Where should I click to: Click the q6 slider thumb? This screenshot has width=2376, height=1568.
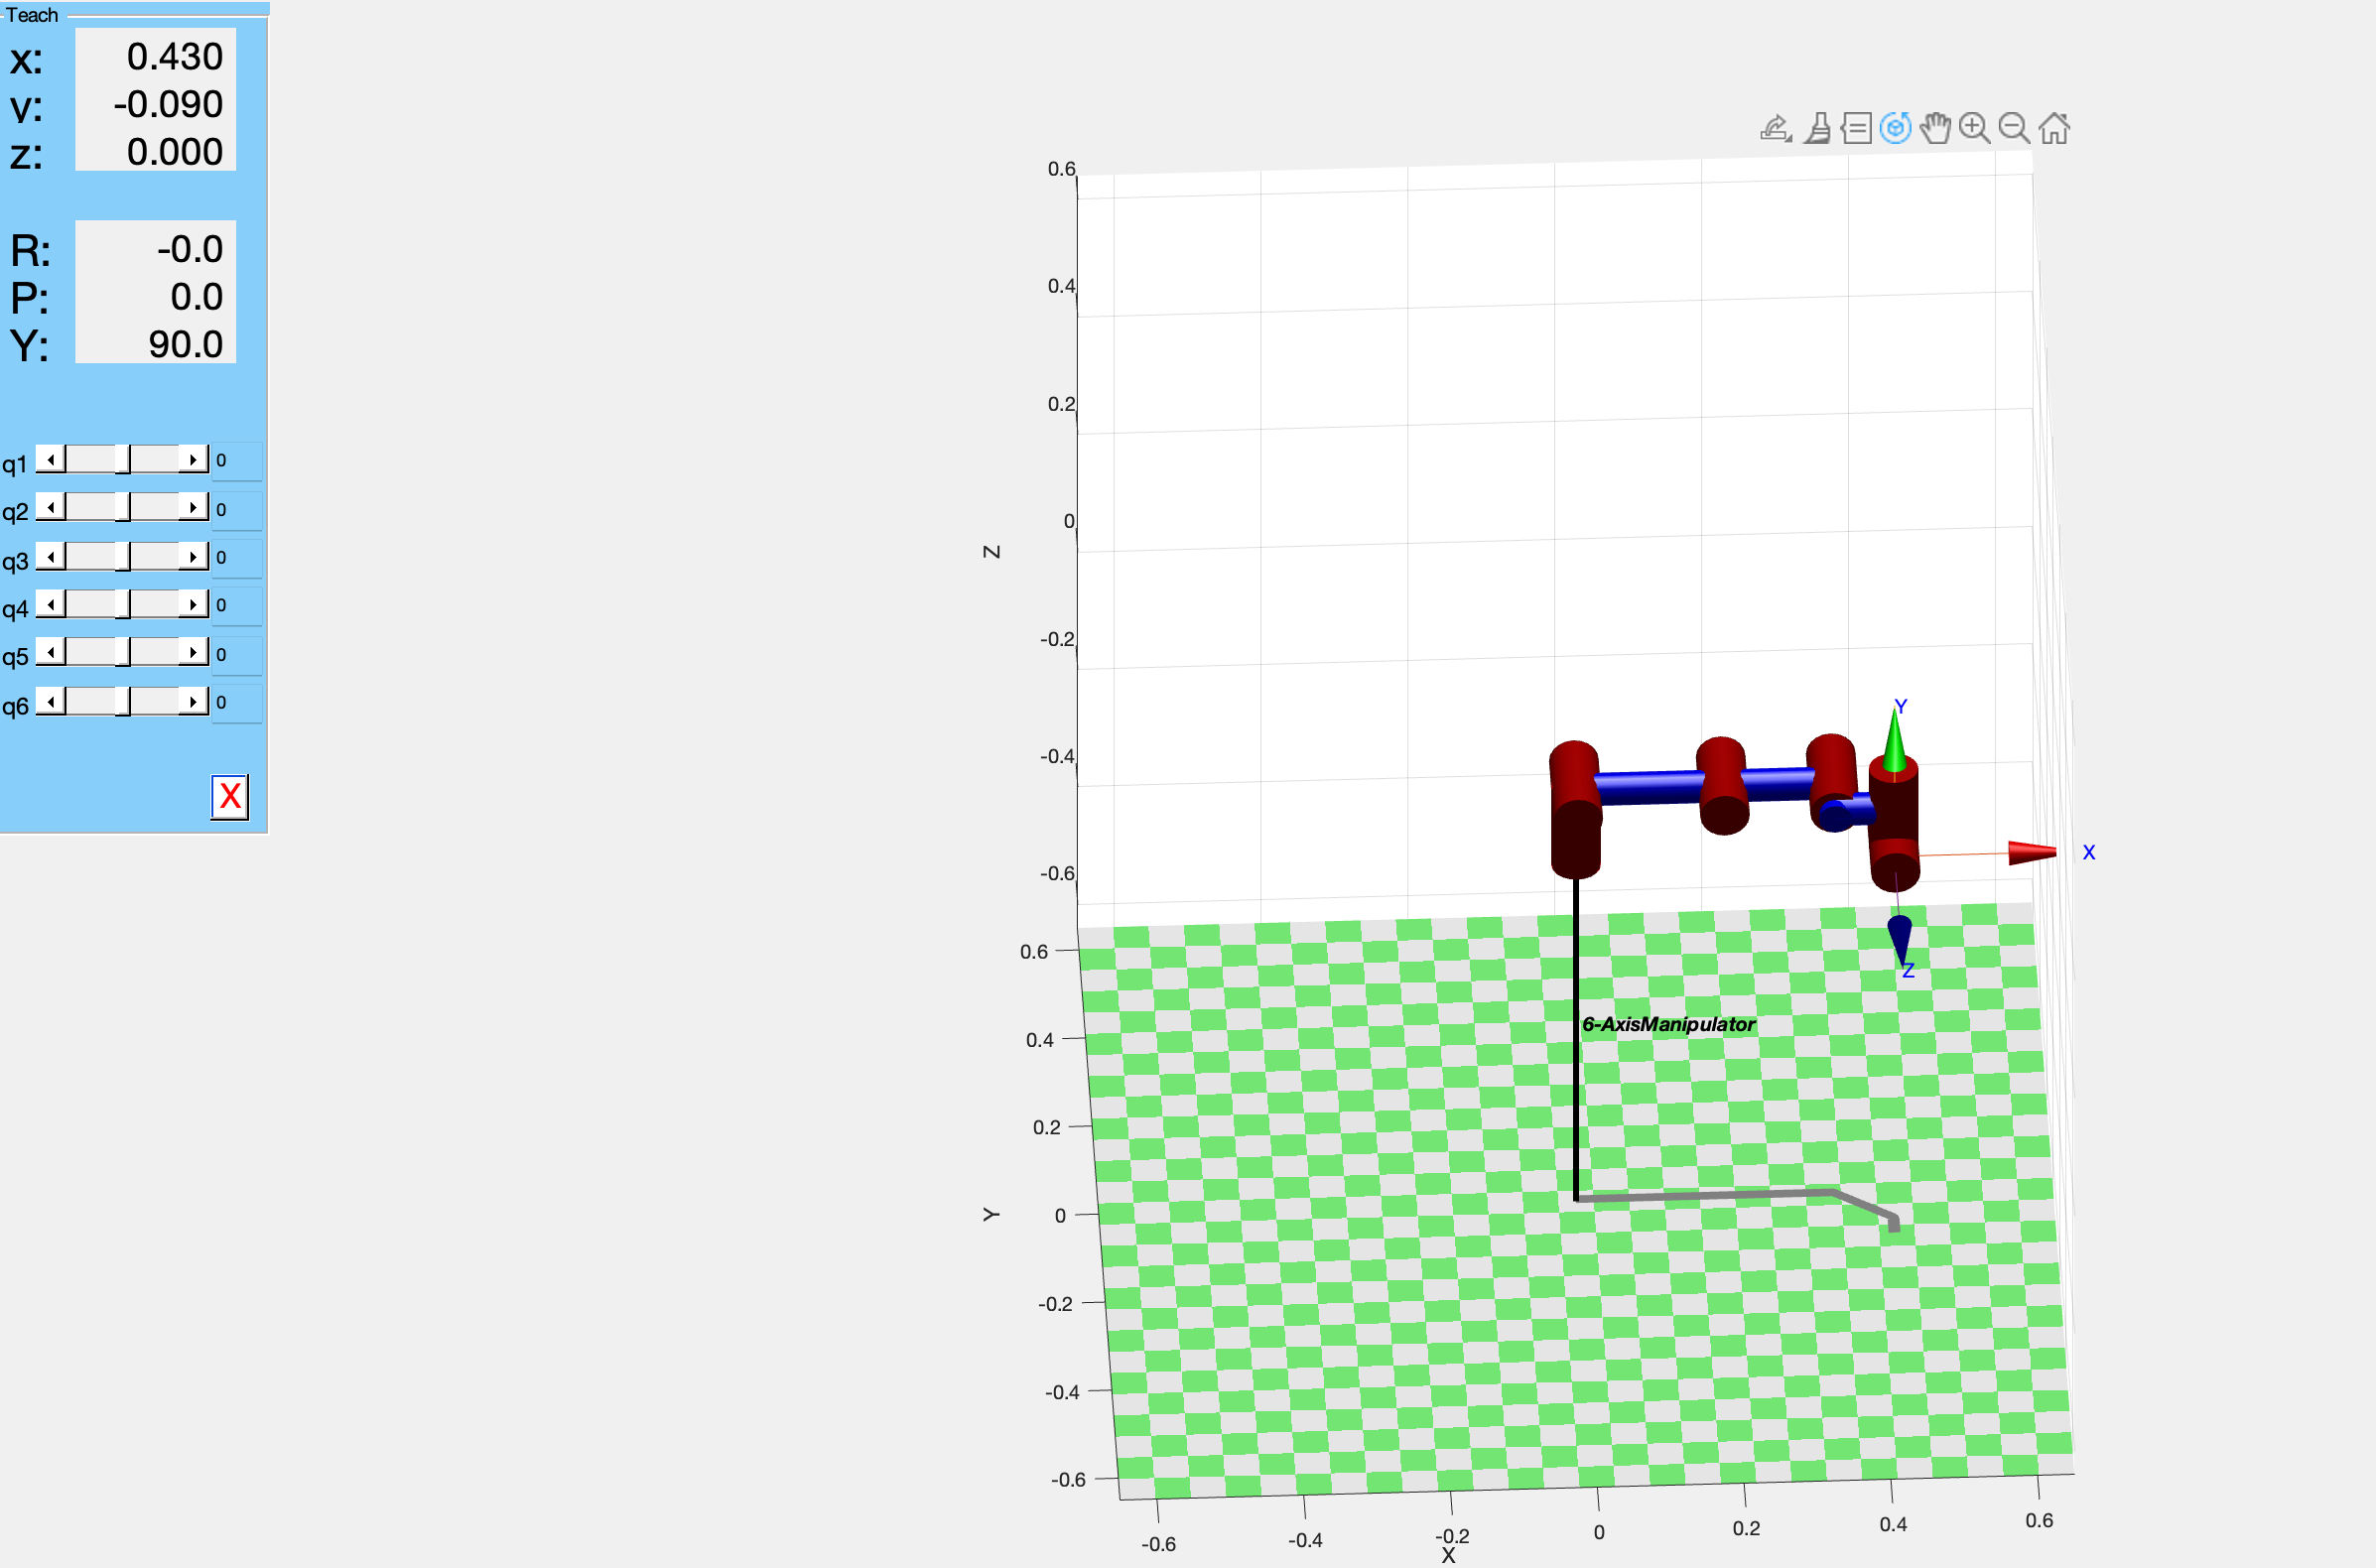click(x=122, y=701)
